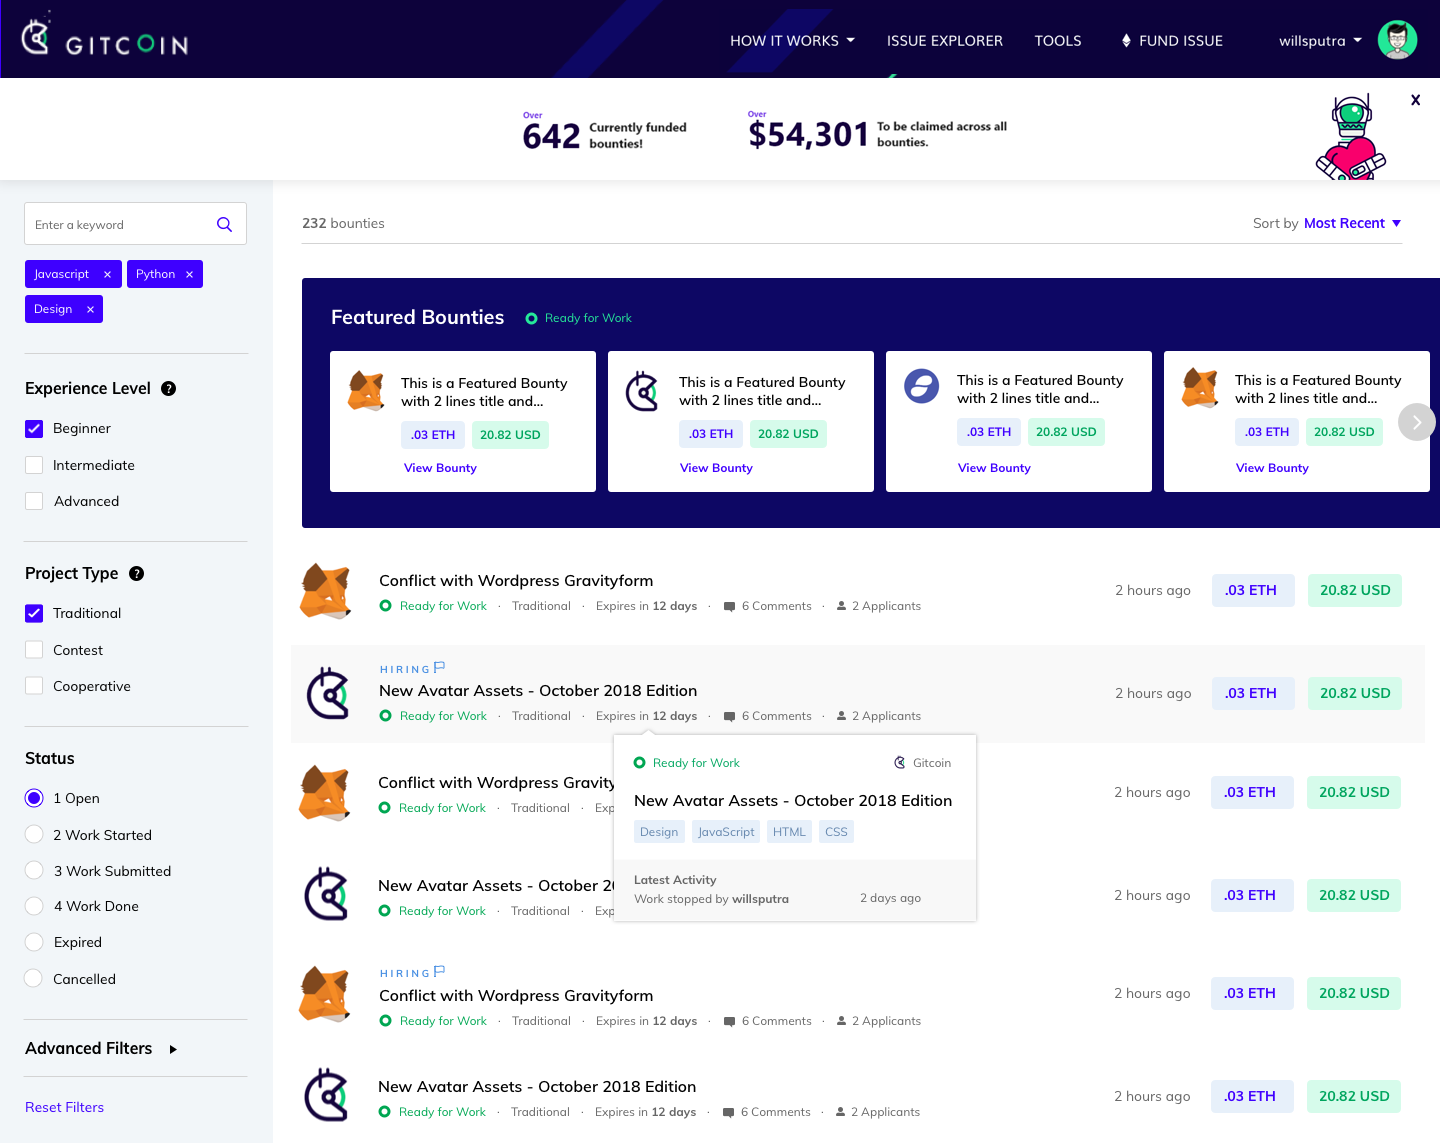
Task: Check the Intermediate experience checkbox
Action: pyautogui.click(x=34, y=465)
